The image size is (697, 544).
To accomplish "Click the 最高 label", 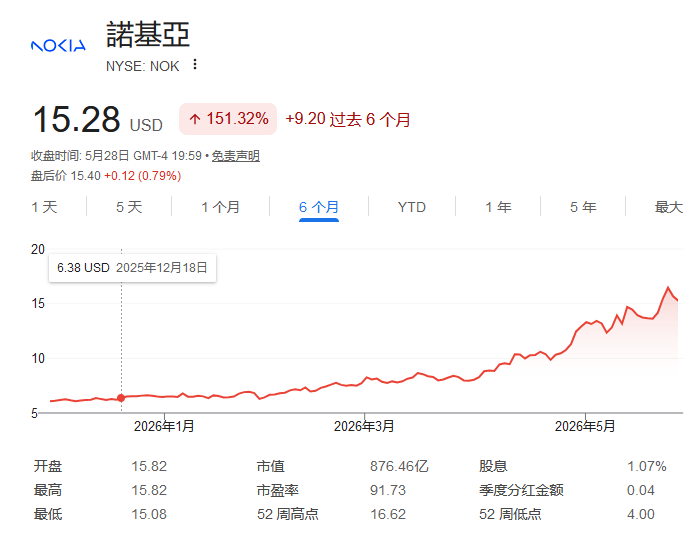I will [x=48, y=490].
